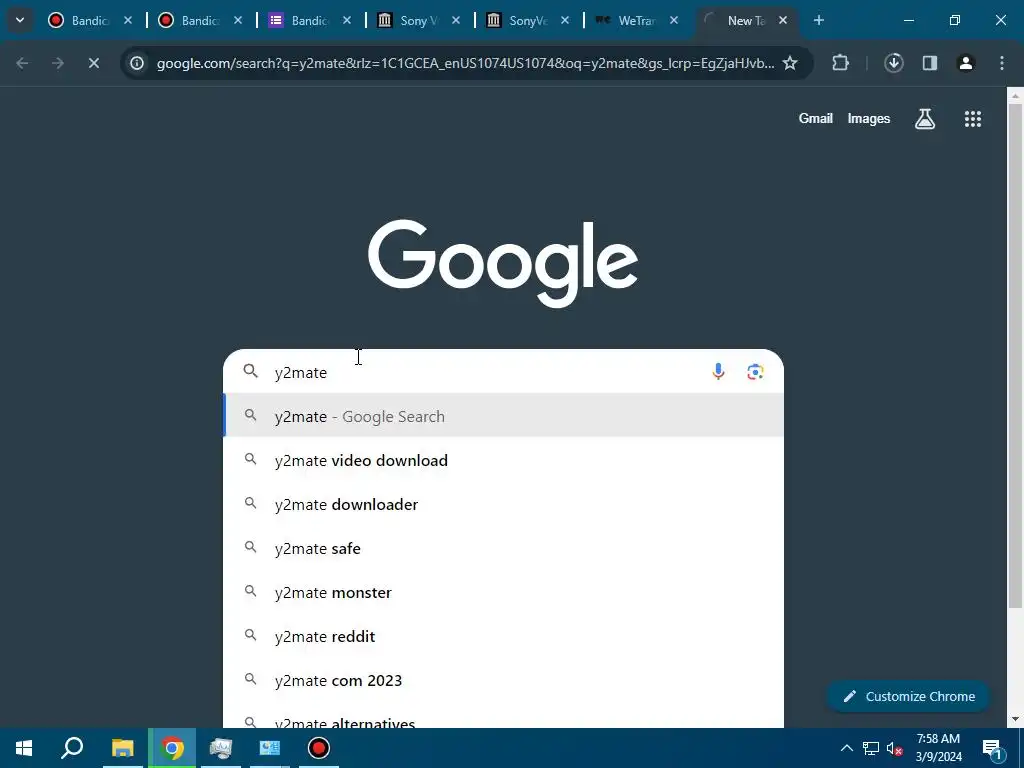Screen dimensions: 1024x768
Task: Select 'y2mate monster' suggestion
Action: (504, 592)
